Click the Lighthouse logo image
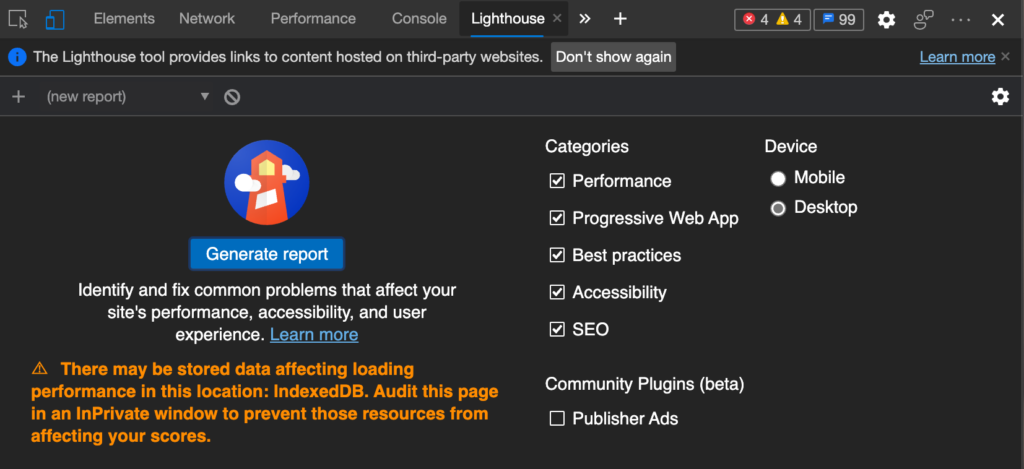Viewport: 1024px width, 469px height. pos(266,183)
